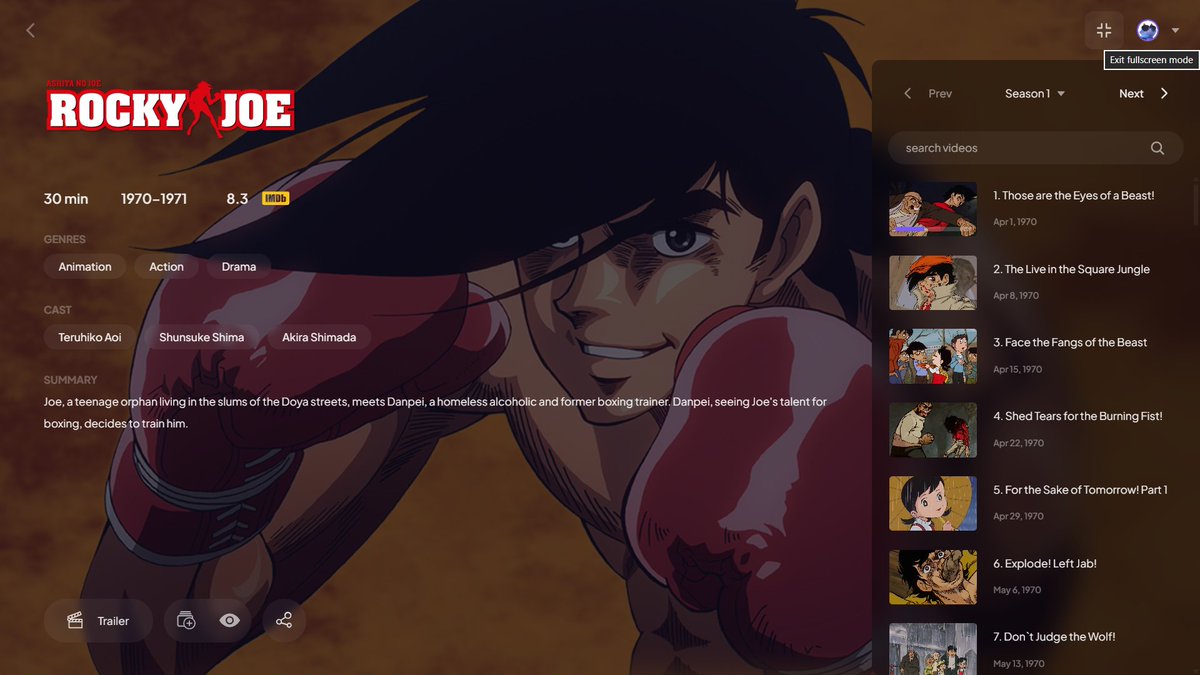Click the IMDb rating badge

pyautogui.click(x=275, y=198)
